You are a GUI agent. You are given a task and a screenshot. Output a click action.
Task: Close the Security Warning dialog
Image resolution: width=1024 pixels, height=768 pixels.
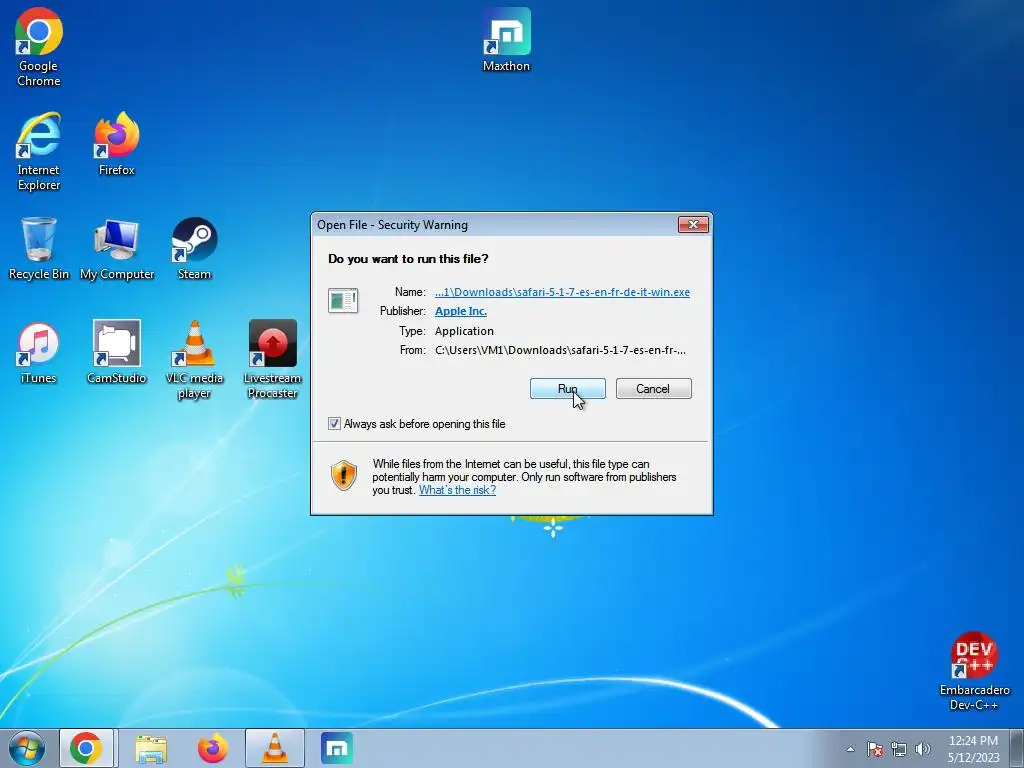693,225
